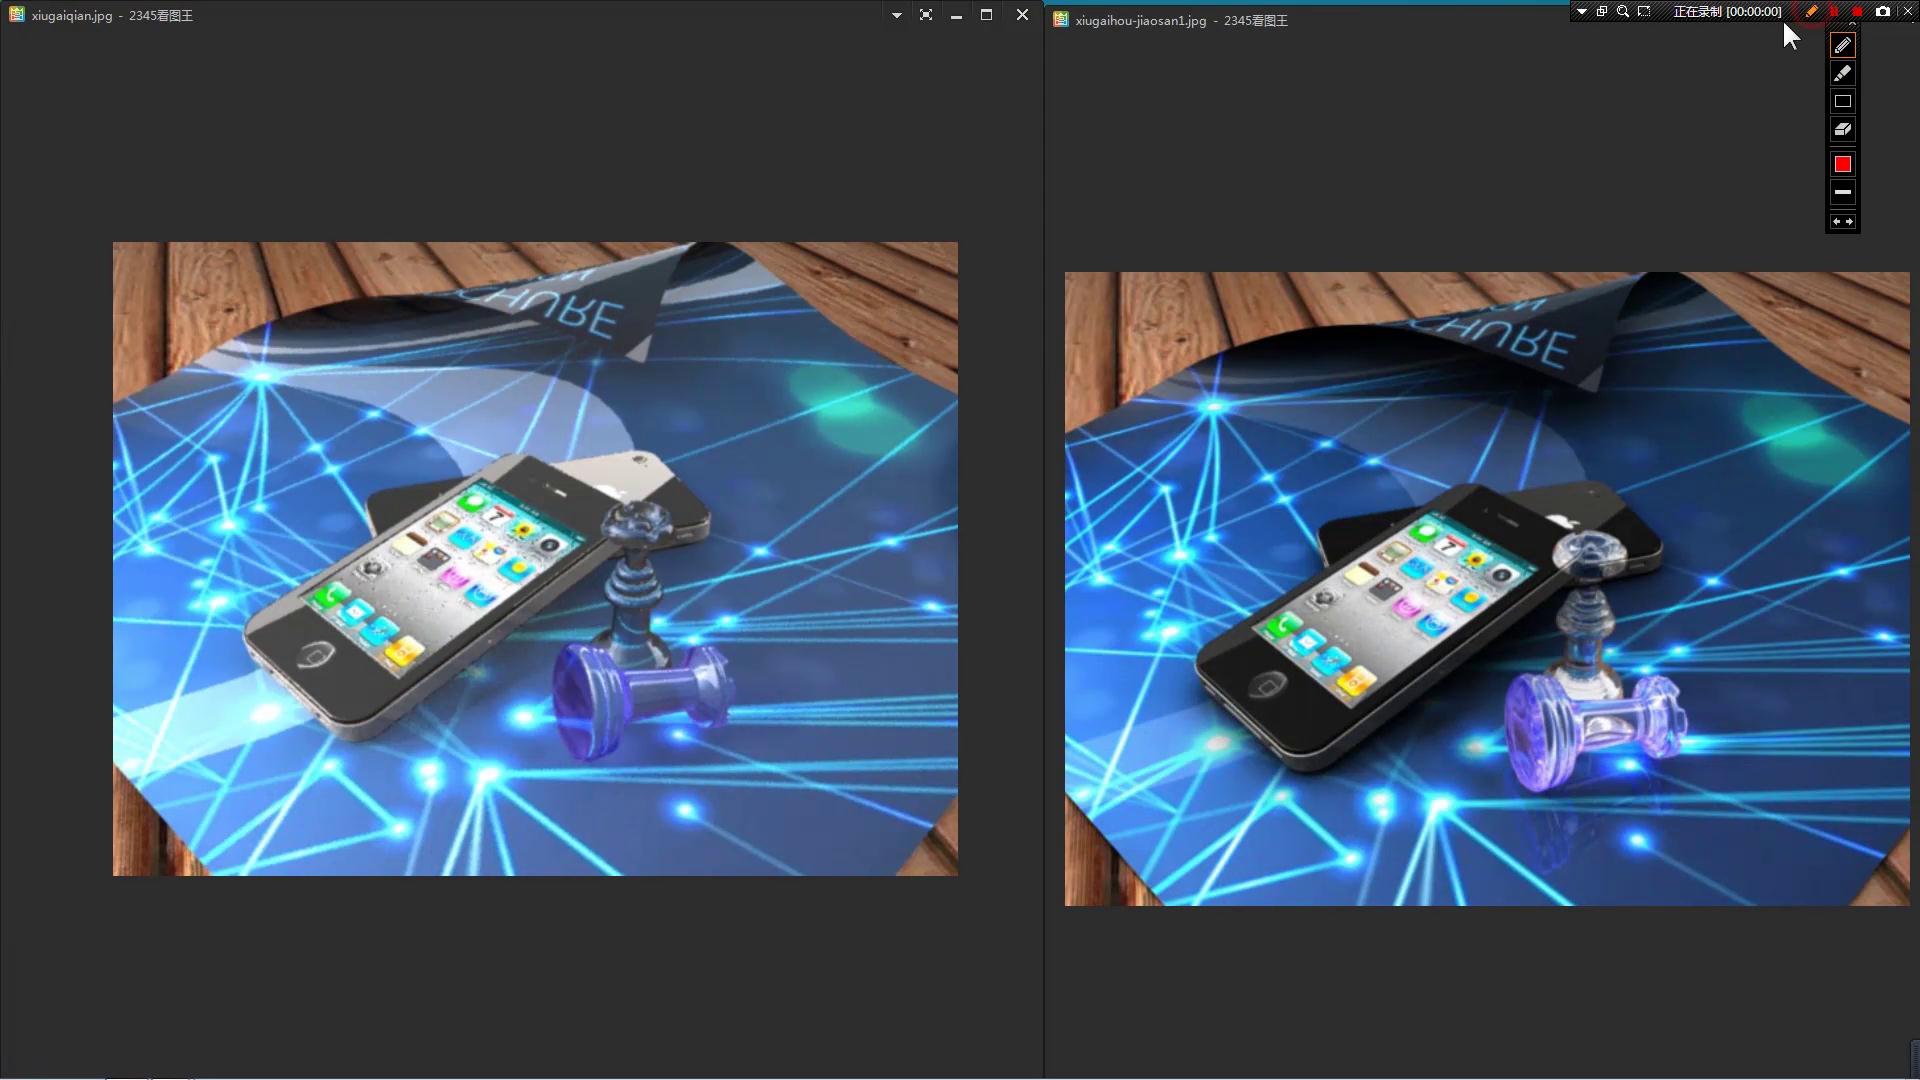
Task: Select the pencil drawing tool
Action: [1843, 46]
